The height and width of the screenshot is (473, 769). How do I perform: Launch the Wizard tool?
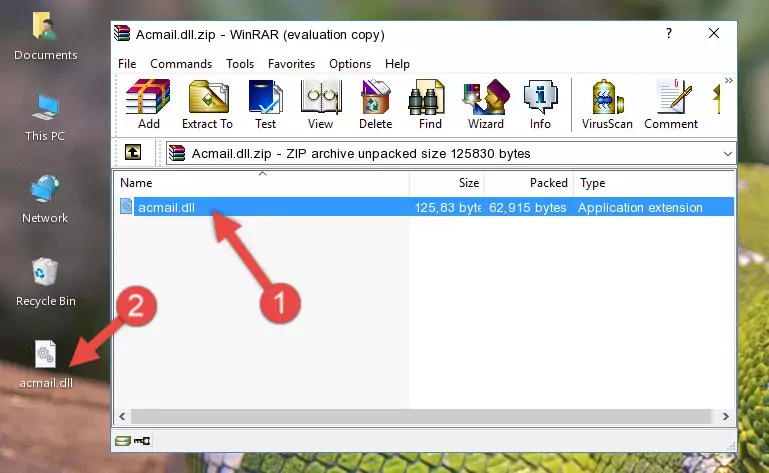(x=486, y=104)
